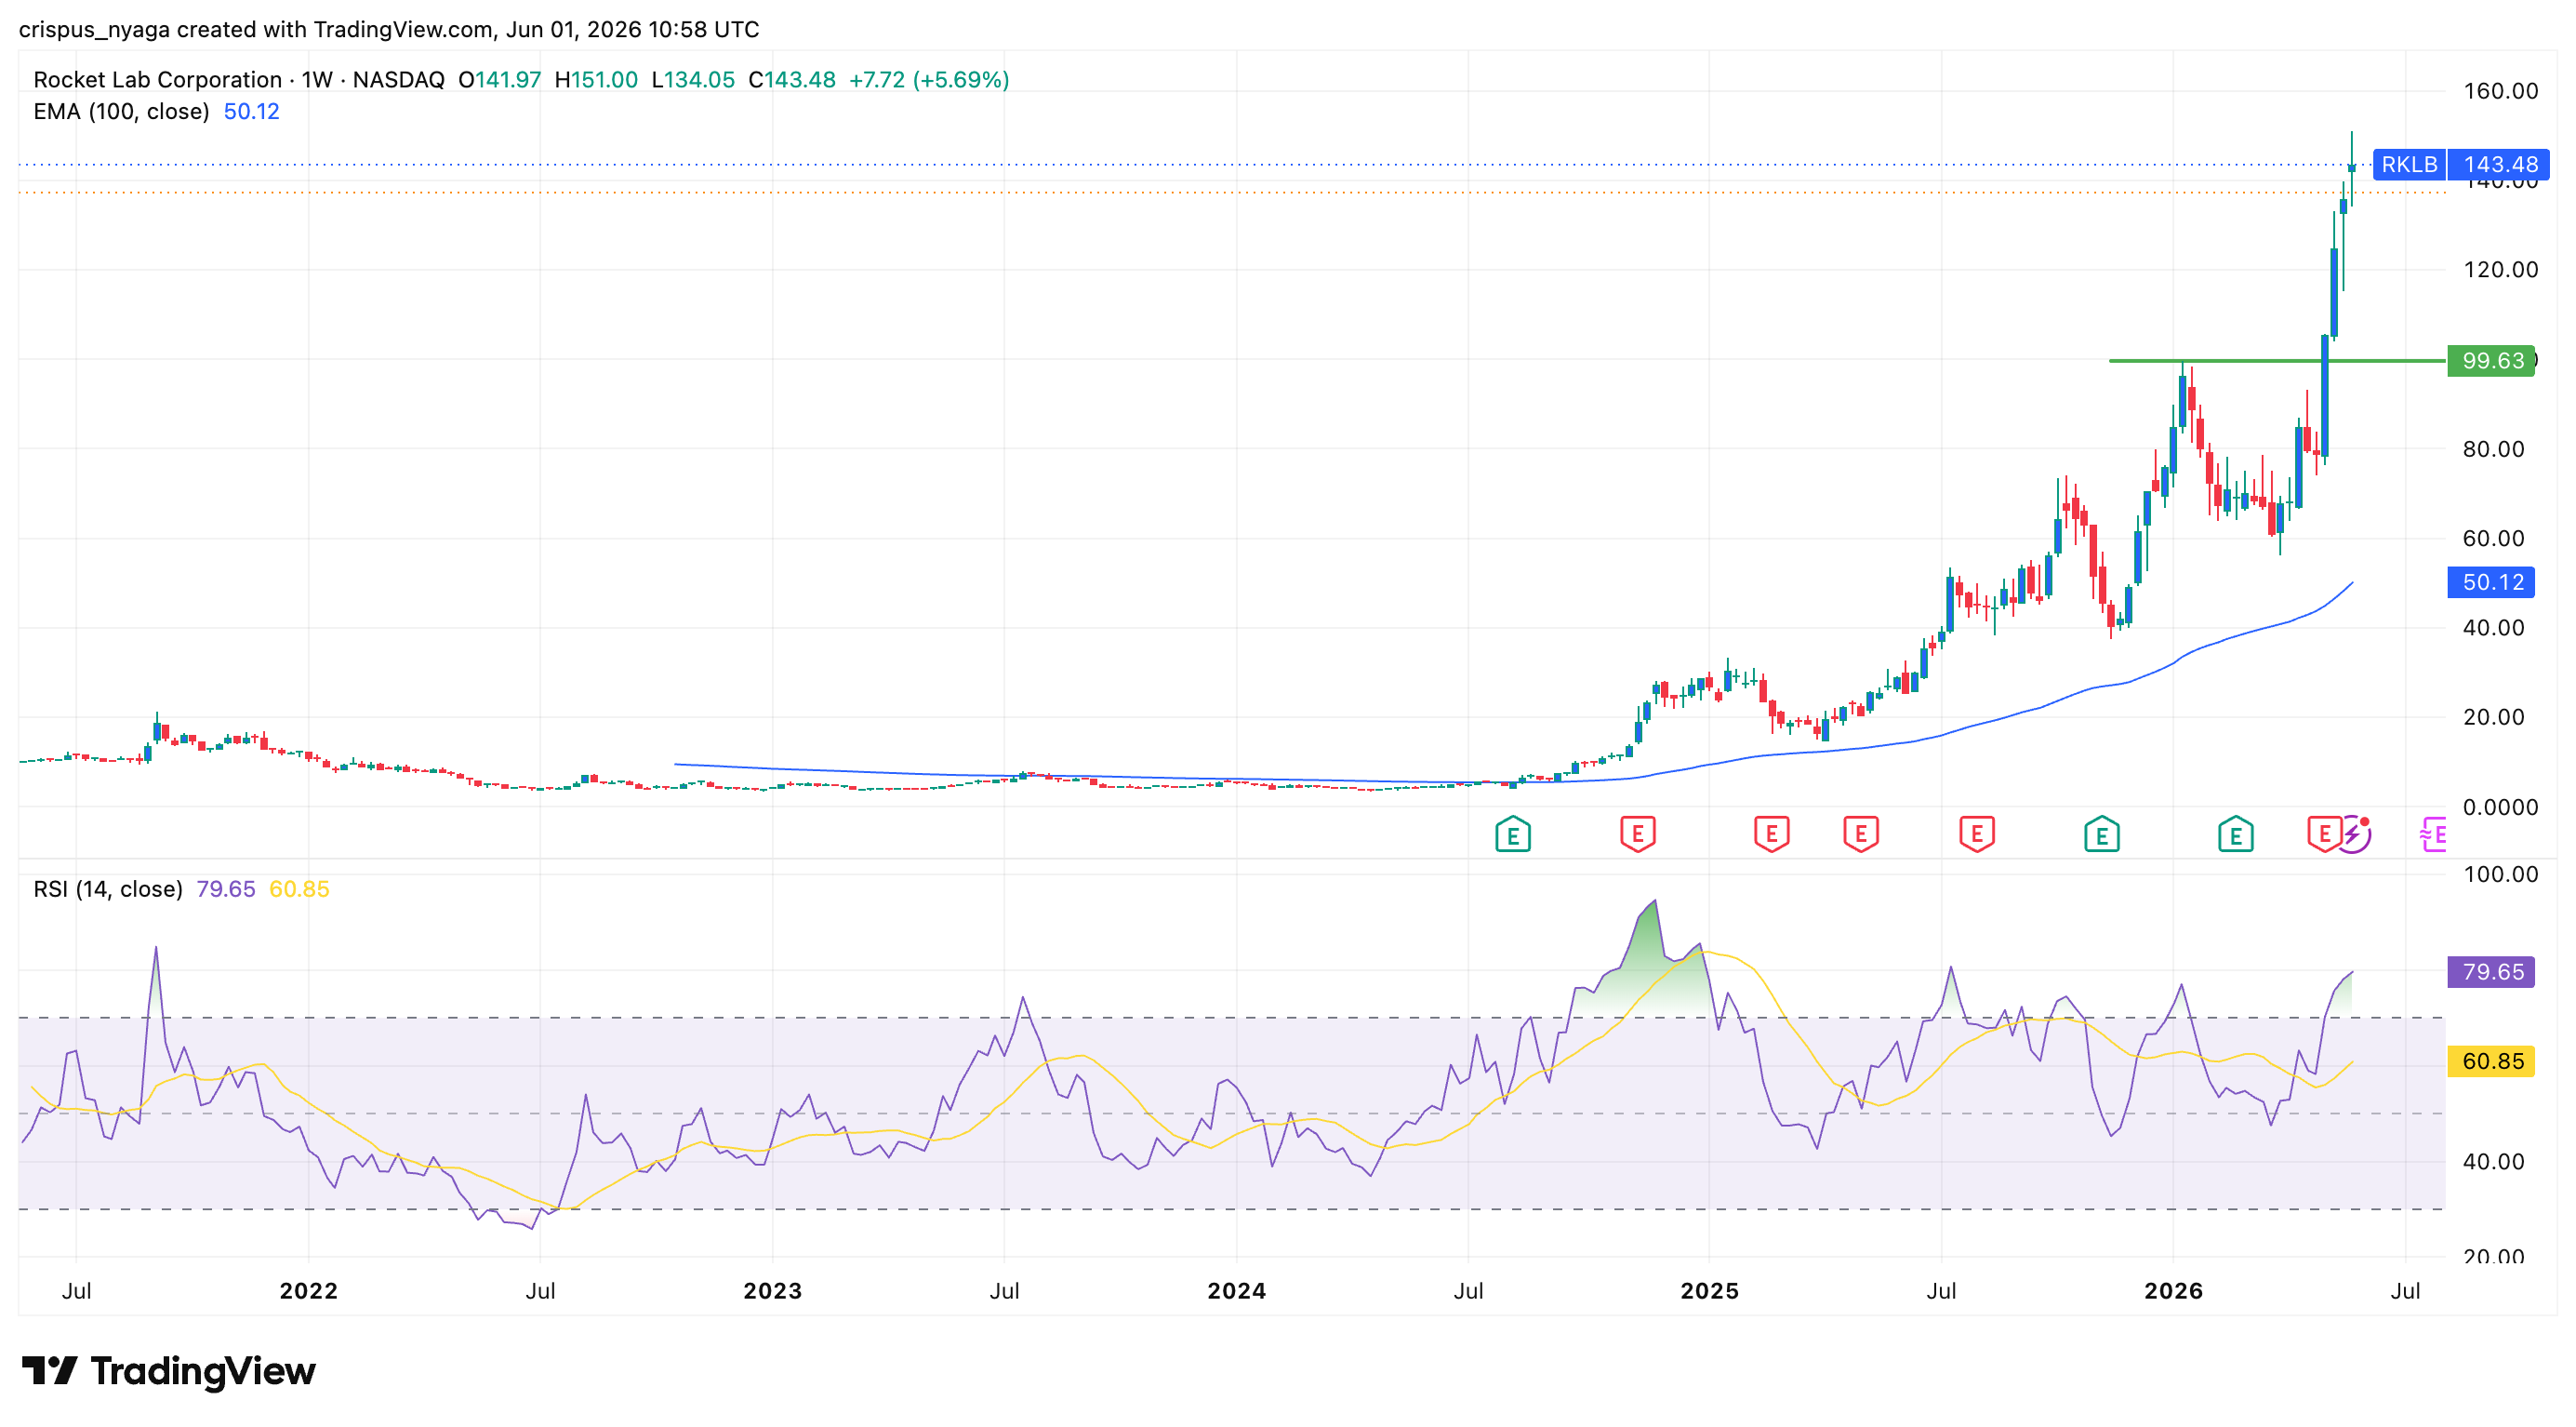The height and width of the screenshot is (1427, 2576).
Task: Click the 0.0000 price axis label
Action: pyautogui.click(x=2500, y=807)
